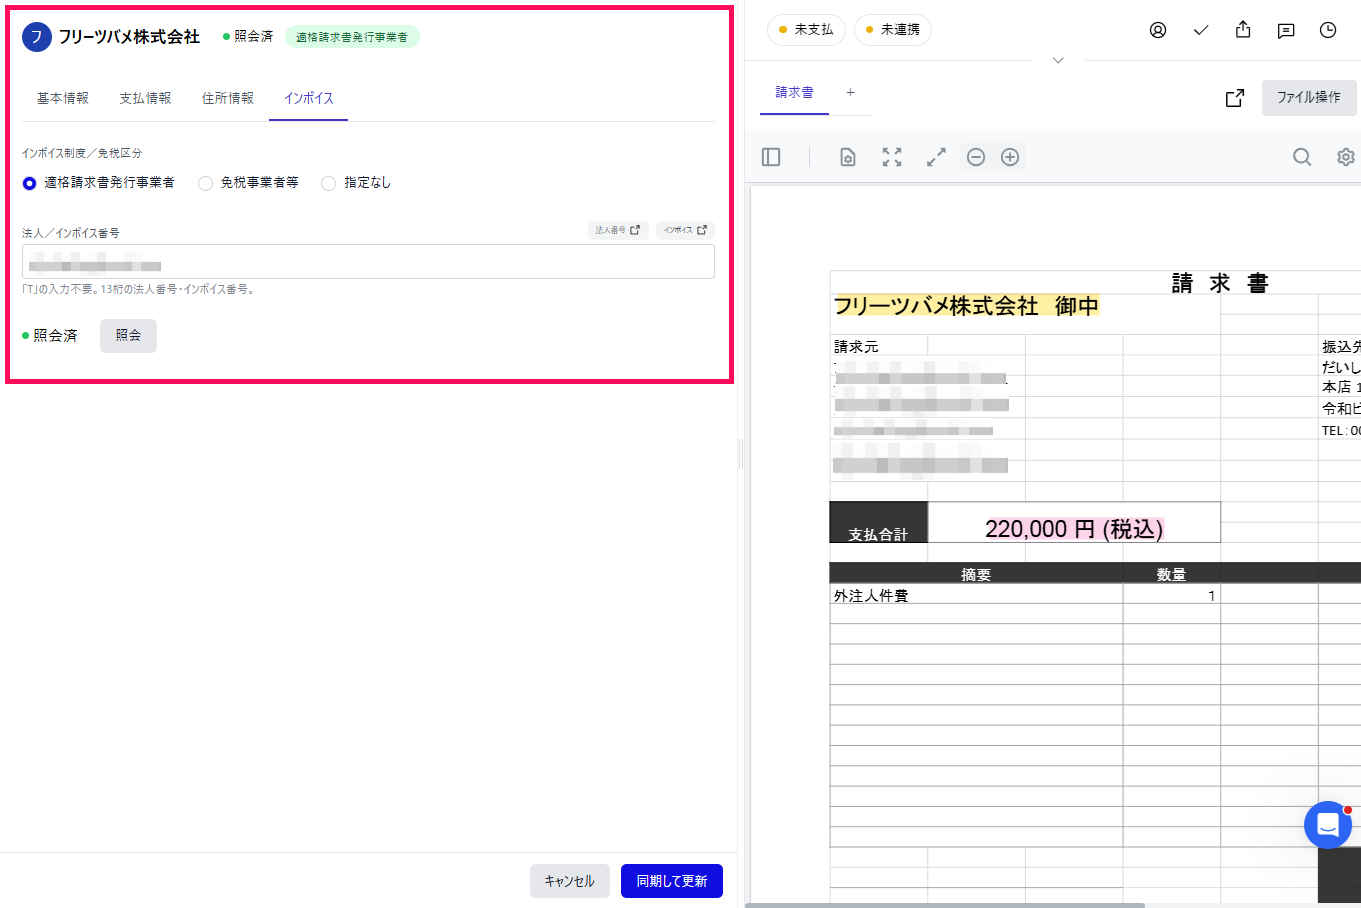The height and width of the screenshot is (908, 1361).
Task: Switch to the 支払情報 tab
Action: tap(145, 98)
